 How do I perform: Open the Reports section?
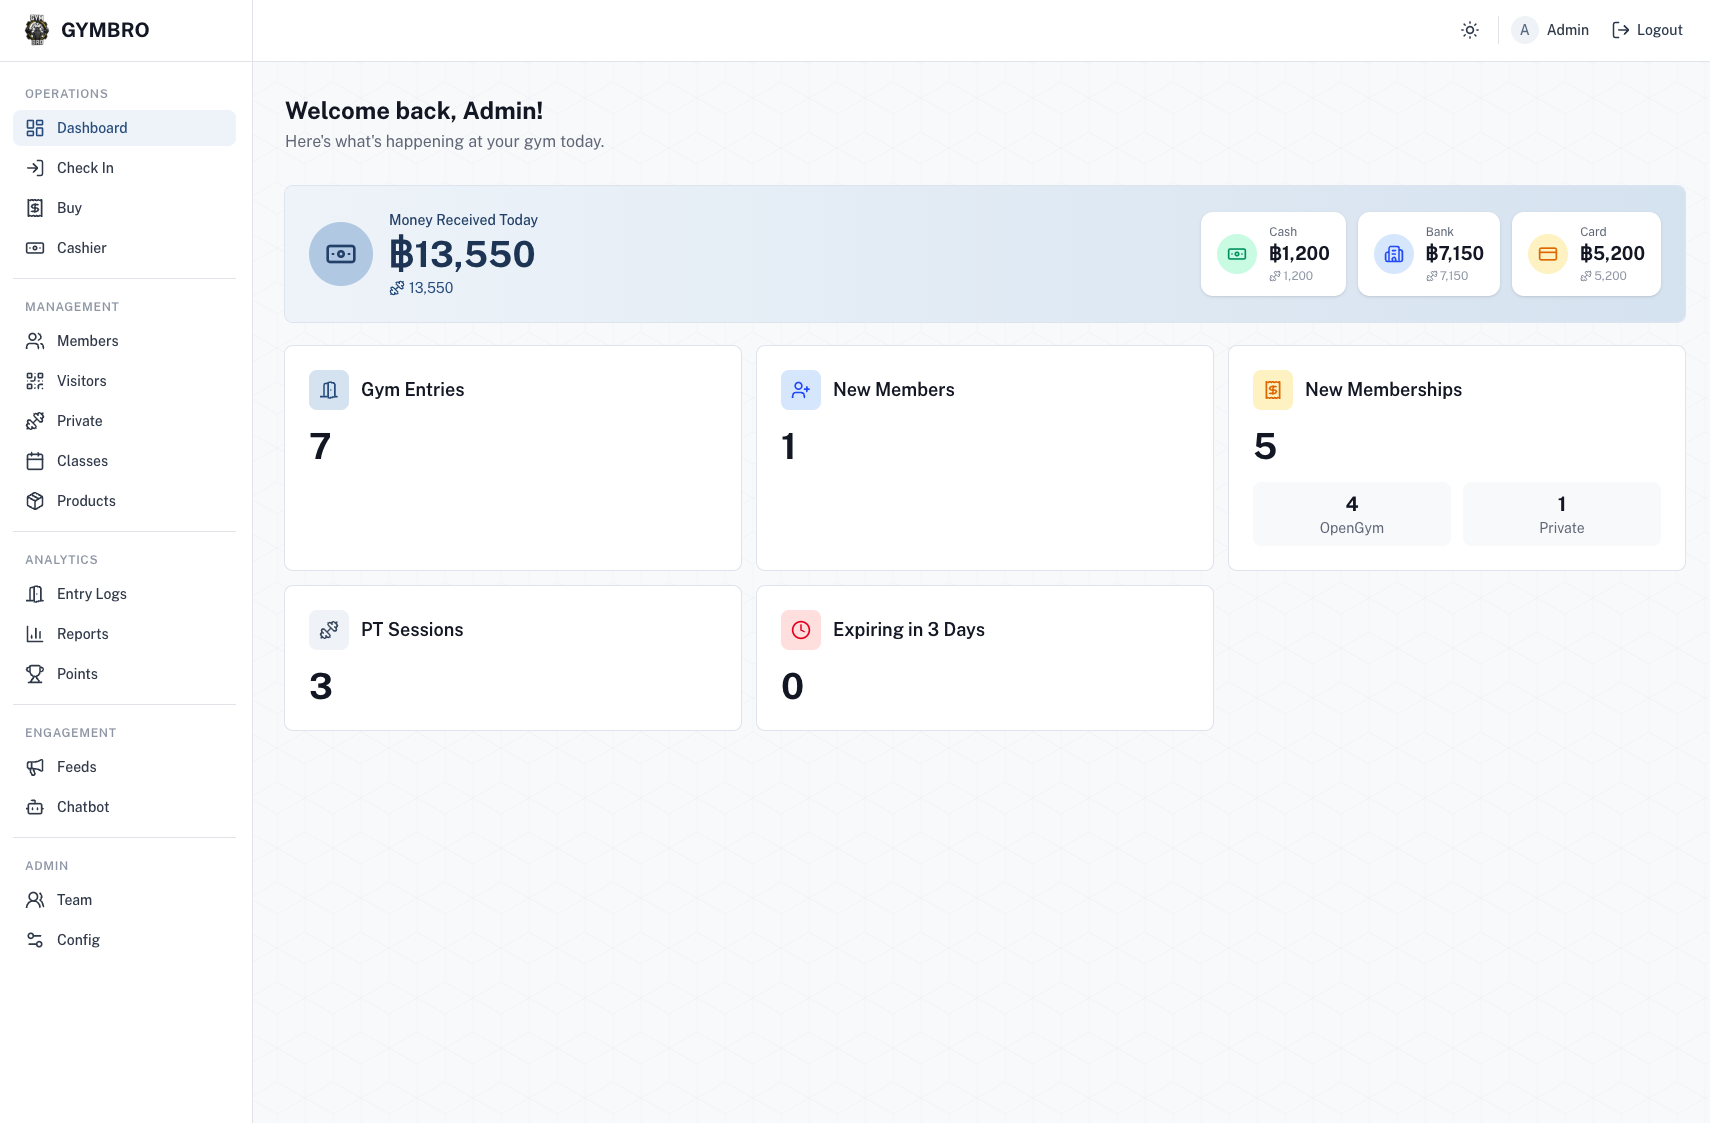[82, 634]
